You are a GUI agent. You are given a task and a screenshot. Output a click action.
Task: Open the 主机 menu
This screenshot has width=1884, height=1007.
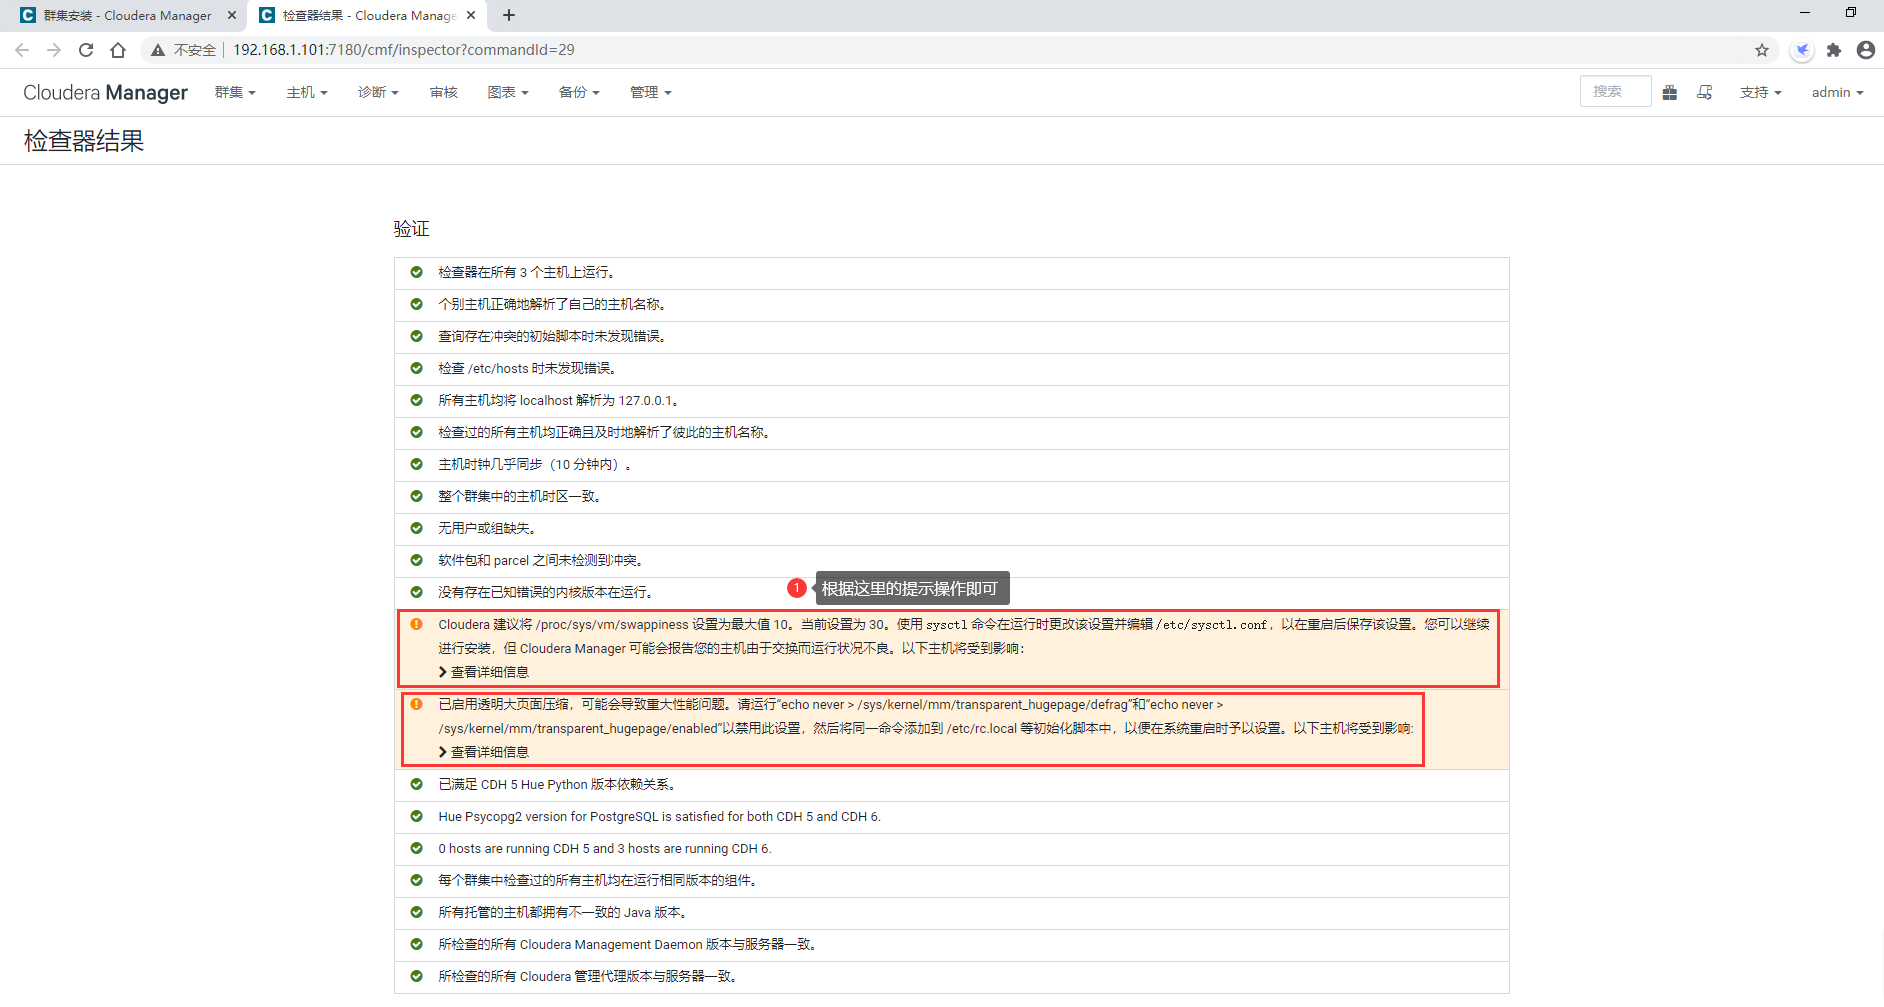click(x=307, y=92)
